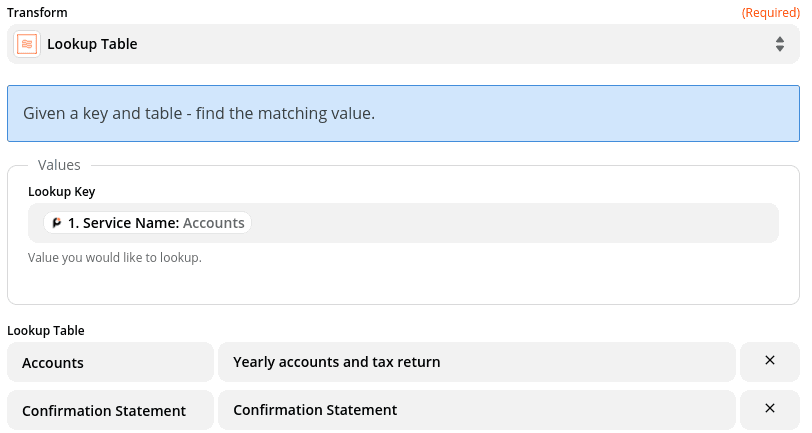The width and height of the screenshot is (812, 433).
Task: Edit the Confirmation Statement key cell
Action: pyautogui.click(x=110, y=410)
